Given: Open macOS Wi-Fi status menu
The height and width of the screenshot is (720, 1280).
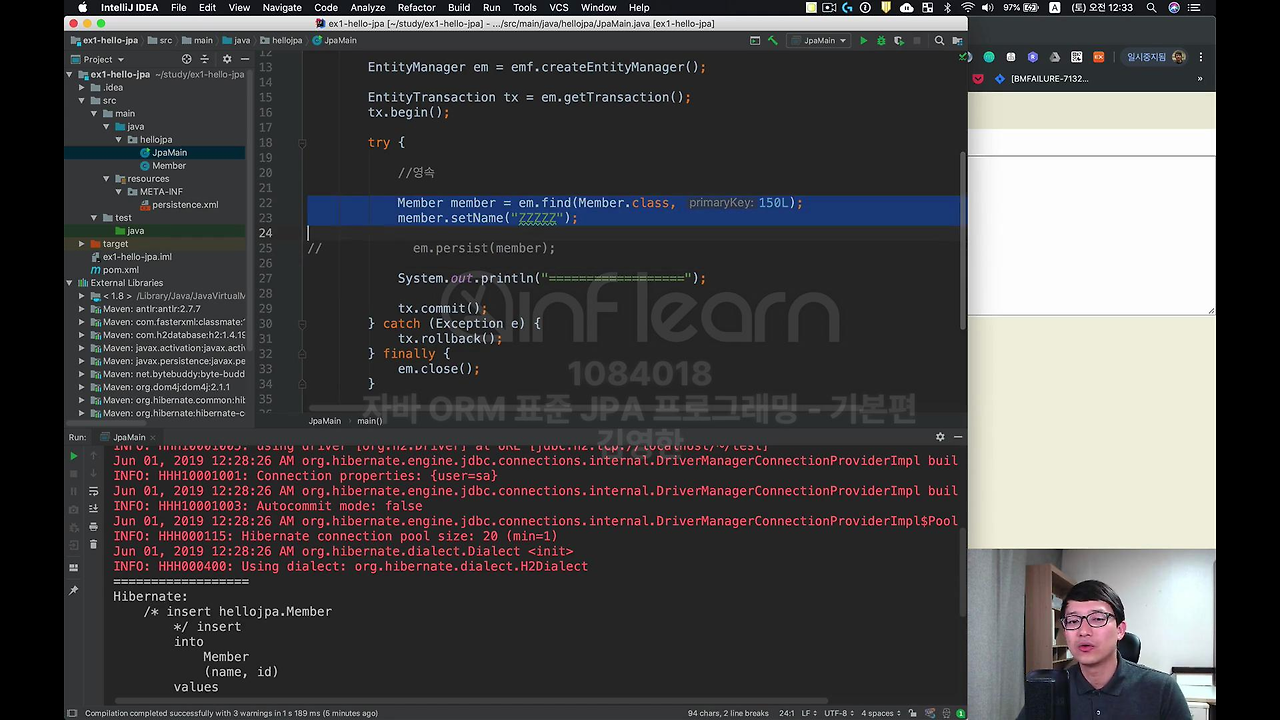Looking at the screenshot, I should click(x=967, y=7).
